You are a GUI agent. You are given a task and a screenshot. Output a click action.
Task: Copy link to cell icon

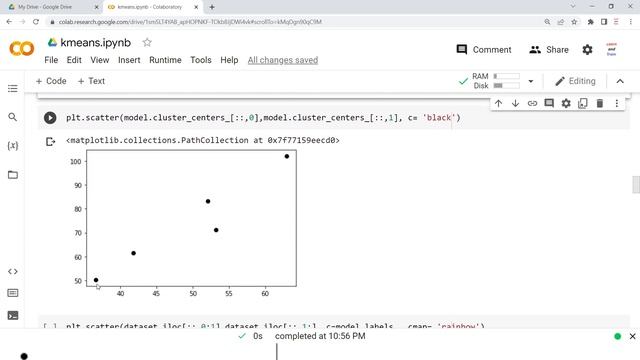(x=532, y=103)
